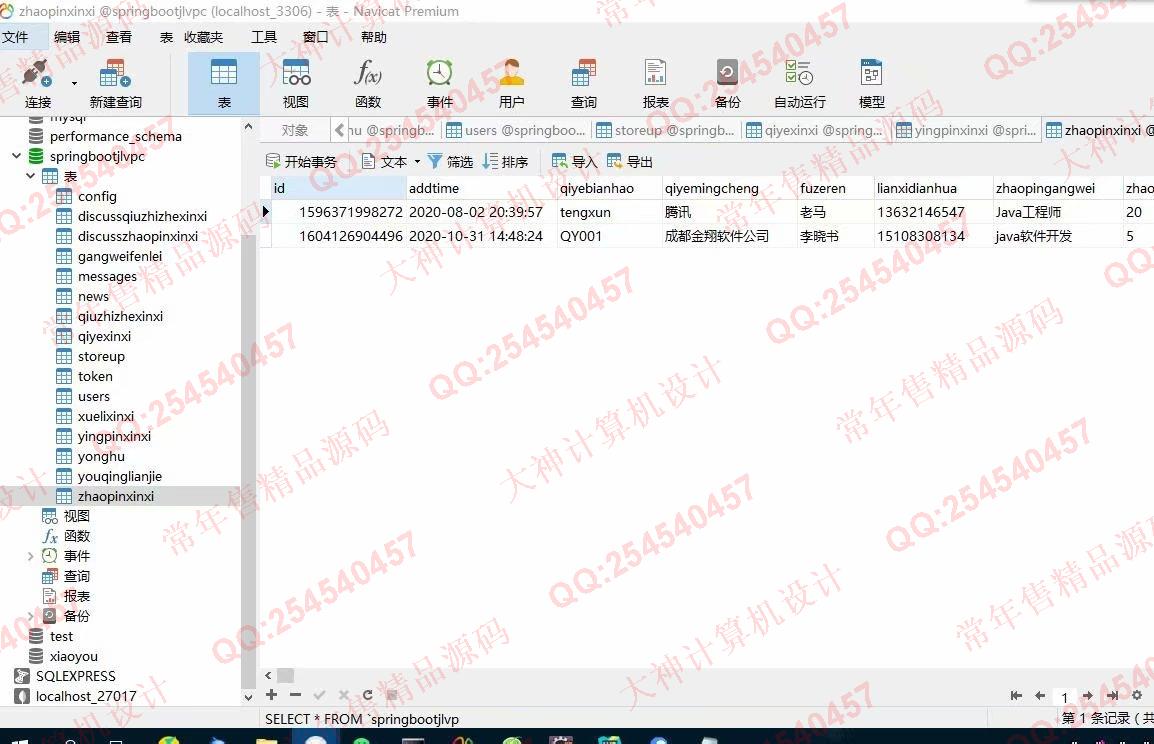Select the youqinglianjie table
Image resolution: width=1154 pixels, height=744 pixels.
coord(119,477)
